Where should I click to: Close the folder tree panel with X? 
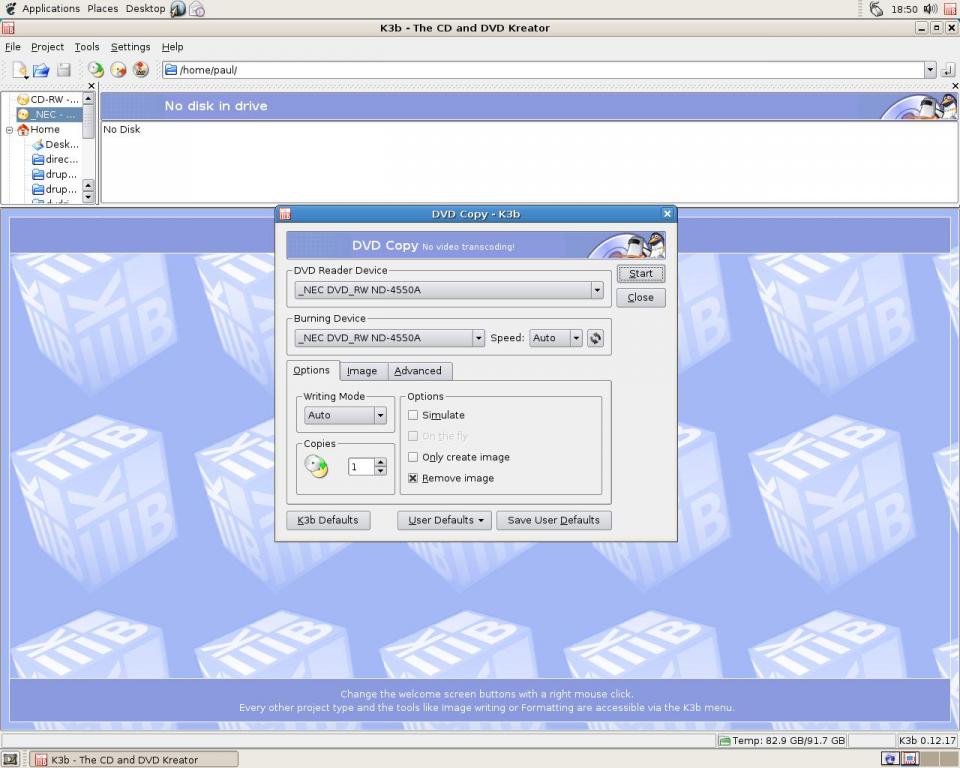tap(92, 86)
